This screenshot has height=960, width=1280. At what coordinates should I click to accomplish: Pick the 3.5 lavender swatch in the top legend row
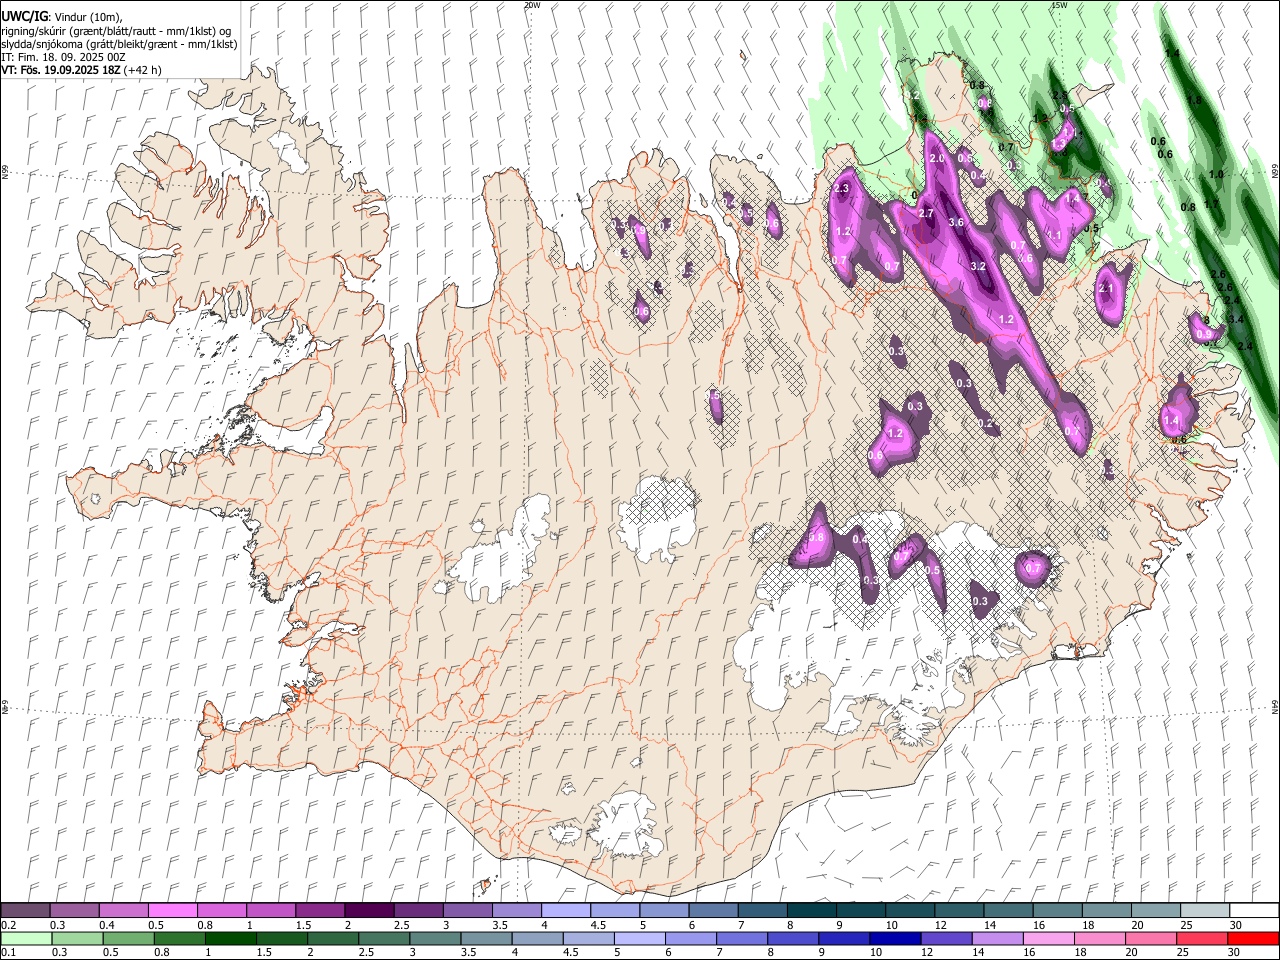517,910
